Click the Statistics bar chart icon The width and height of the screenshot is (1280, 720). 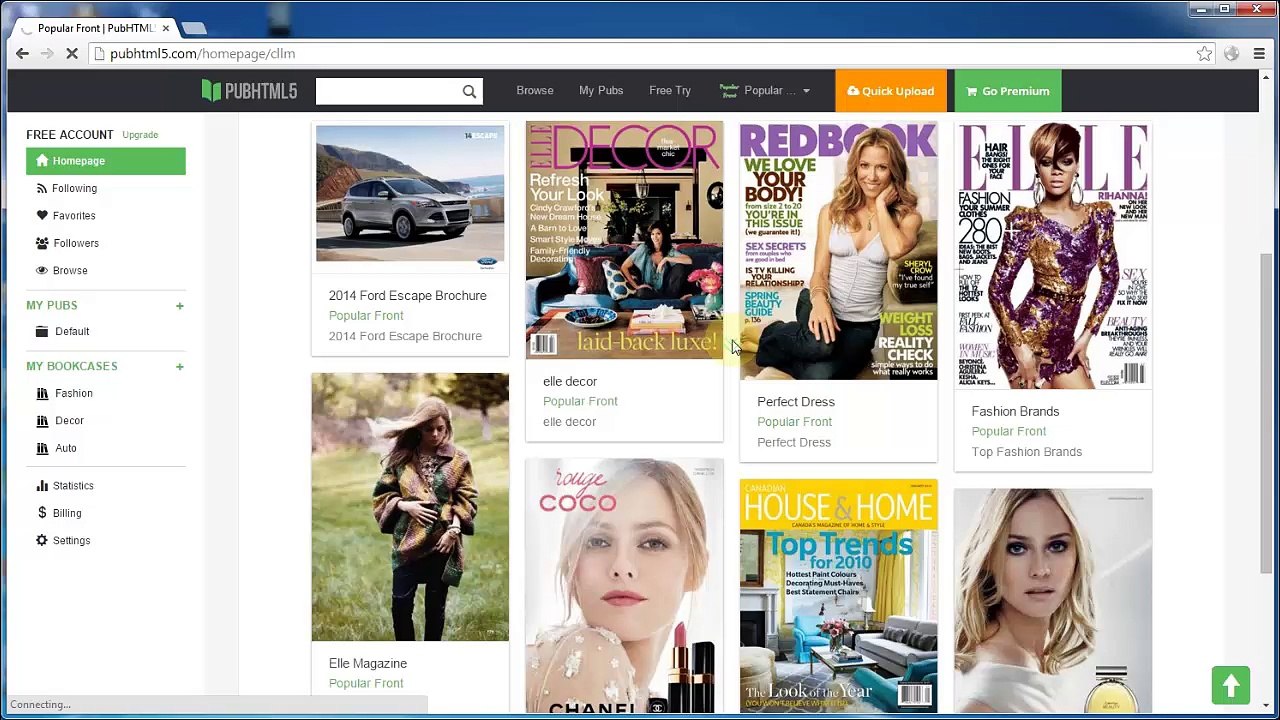coord(42,485)
